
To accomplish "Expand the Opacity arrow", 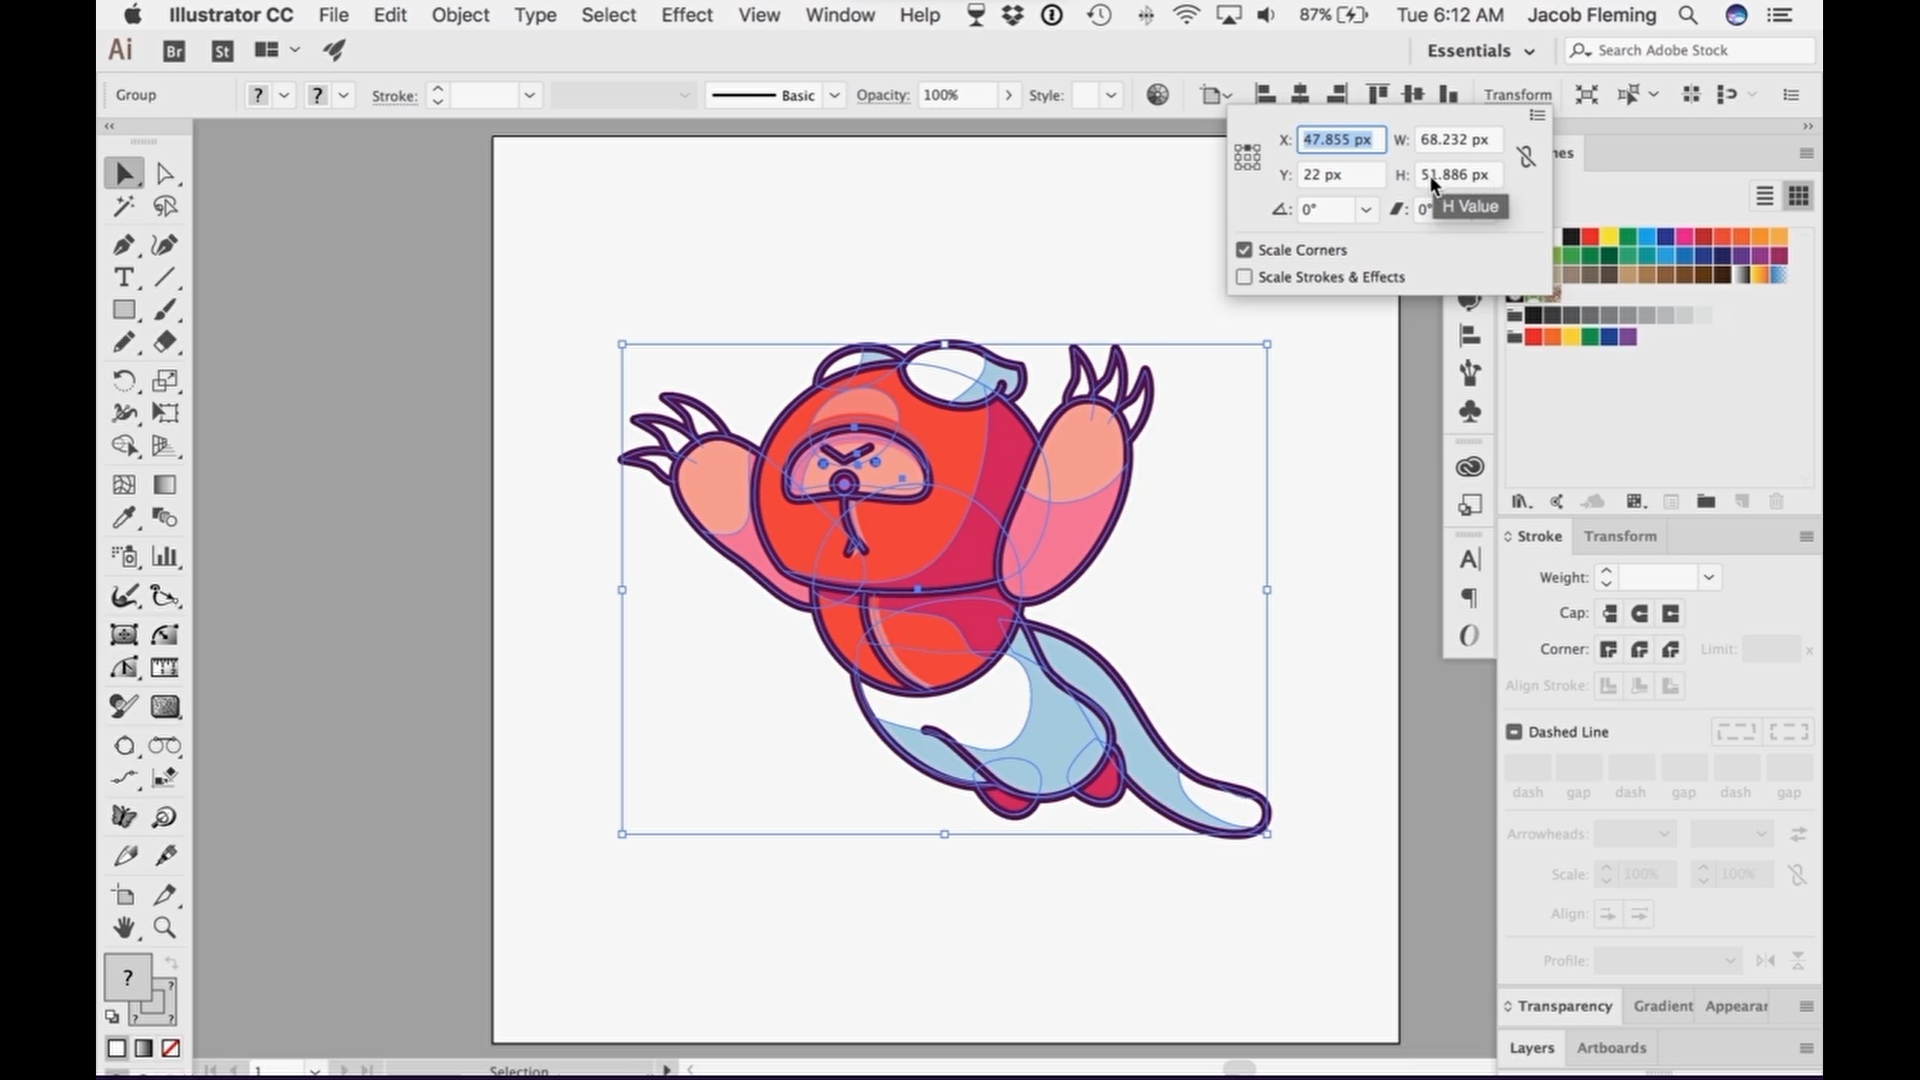I will (x=1008, y=96).
